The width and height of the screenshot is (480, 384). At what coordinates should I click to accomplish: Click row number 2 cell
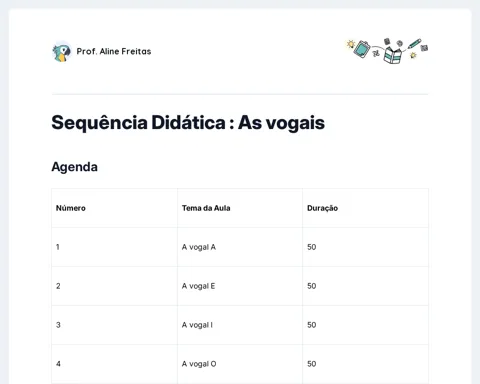(x=114, y=286)
